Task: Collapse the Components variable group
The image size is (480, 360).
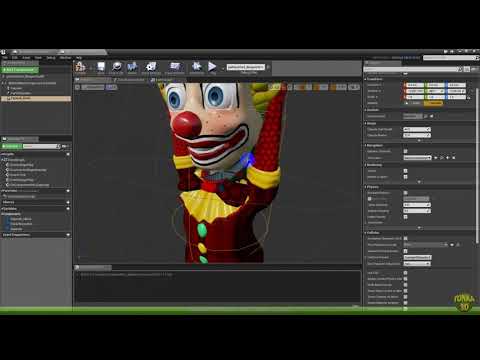Action: tap(2, 214)
